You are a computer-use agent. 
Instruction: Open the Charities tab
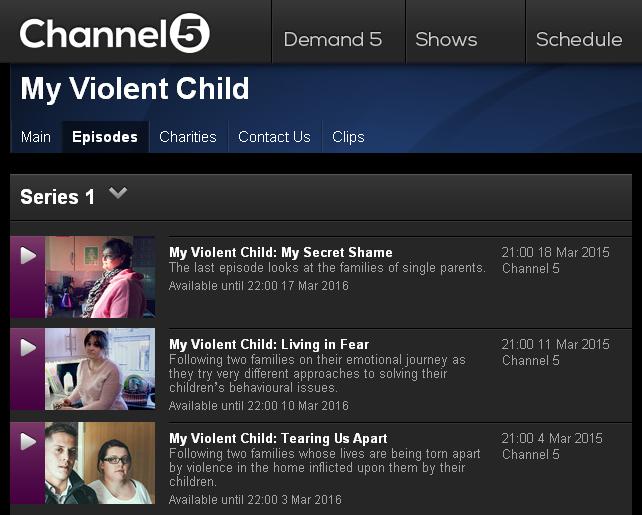pos(188,137)
